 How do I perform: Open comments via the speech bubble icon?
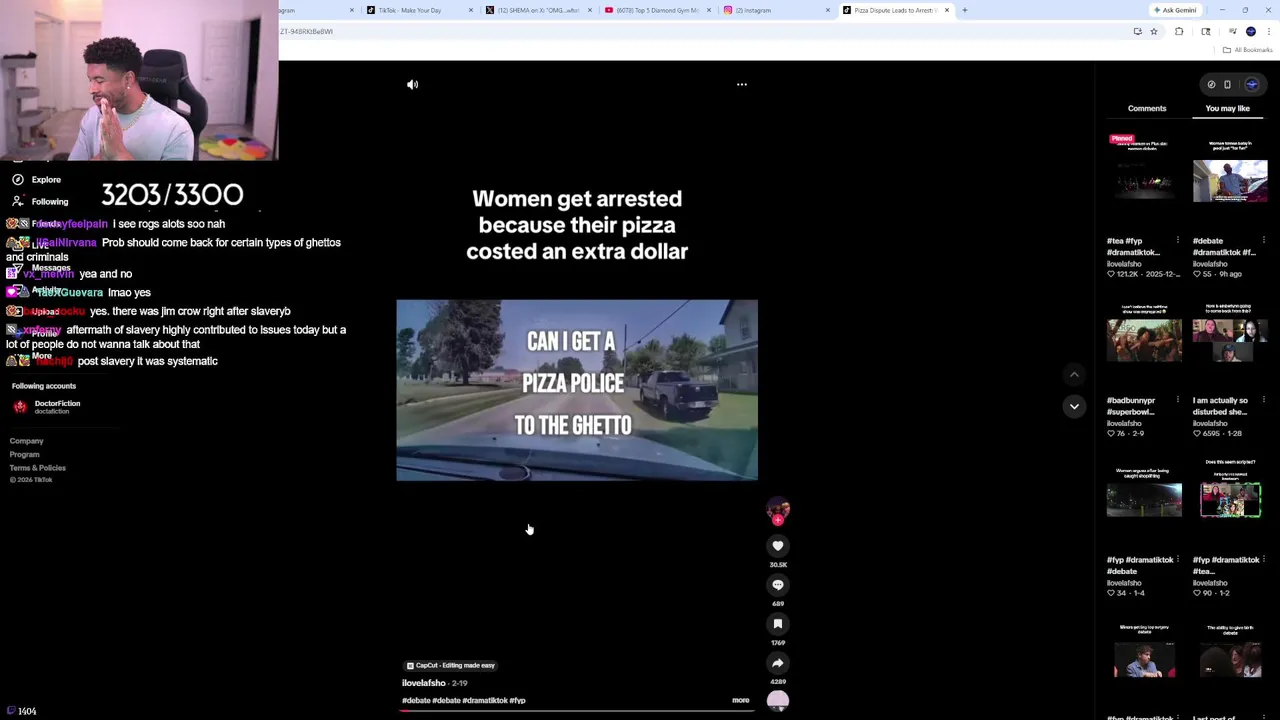778,585
